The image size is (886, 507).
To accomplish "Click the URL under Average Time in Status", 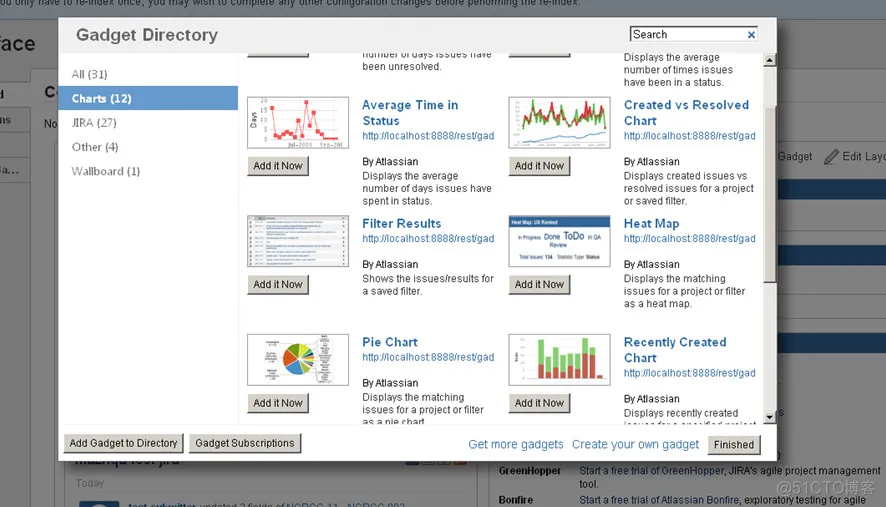I will pyautogui.click(x=428, y=136).
